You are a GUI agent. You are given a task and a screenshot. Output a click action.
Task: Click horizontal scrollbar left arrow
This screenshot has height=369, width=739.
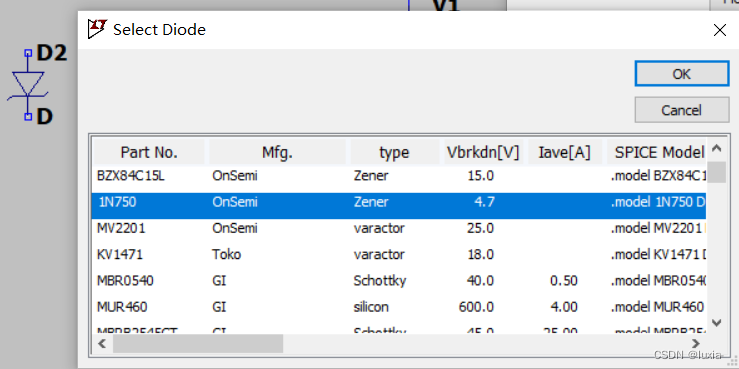tap(102, 344)
